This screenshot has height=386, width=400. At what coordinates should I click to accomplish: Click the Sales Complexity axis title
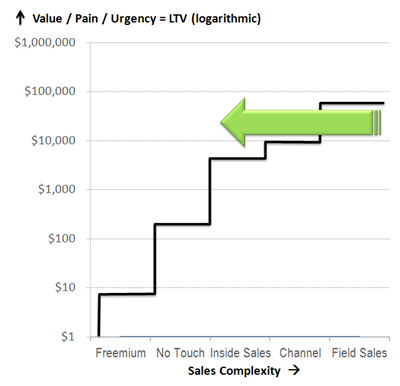pos(234,371)
